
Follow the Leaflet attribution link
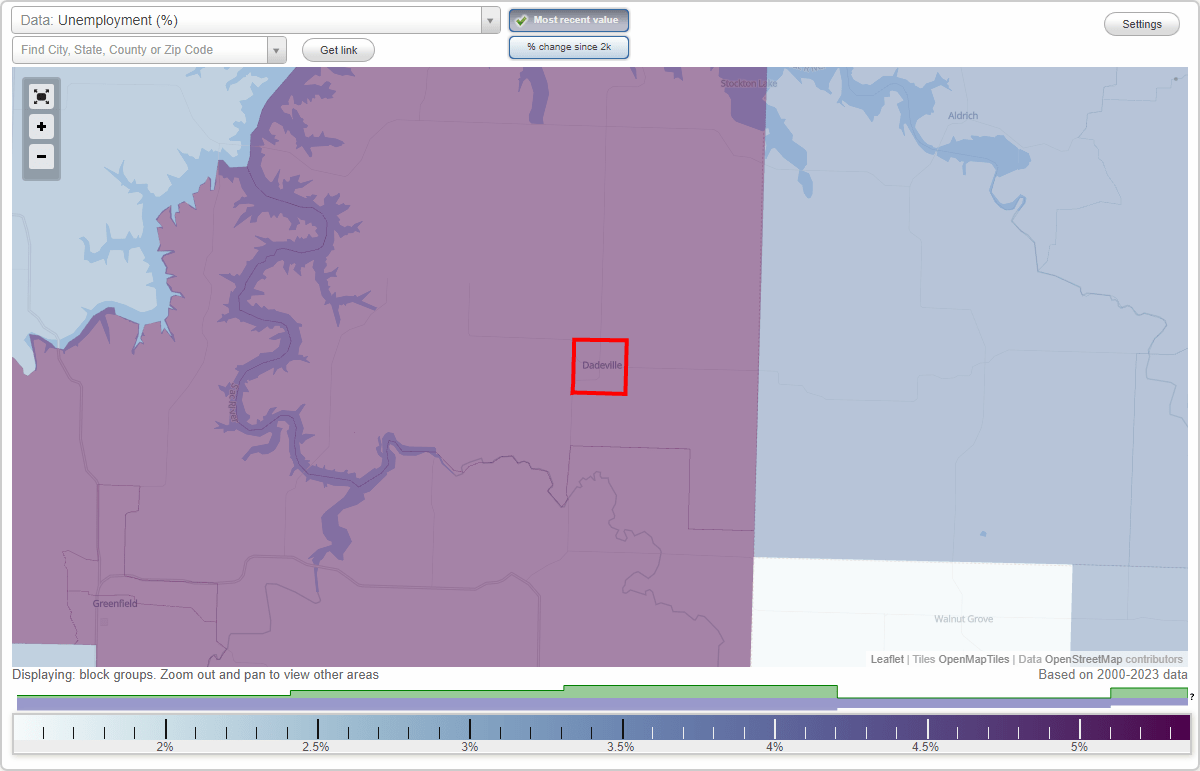click(x=887, y=660)
